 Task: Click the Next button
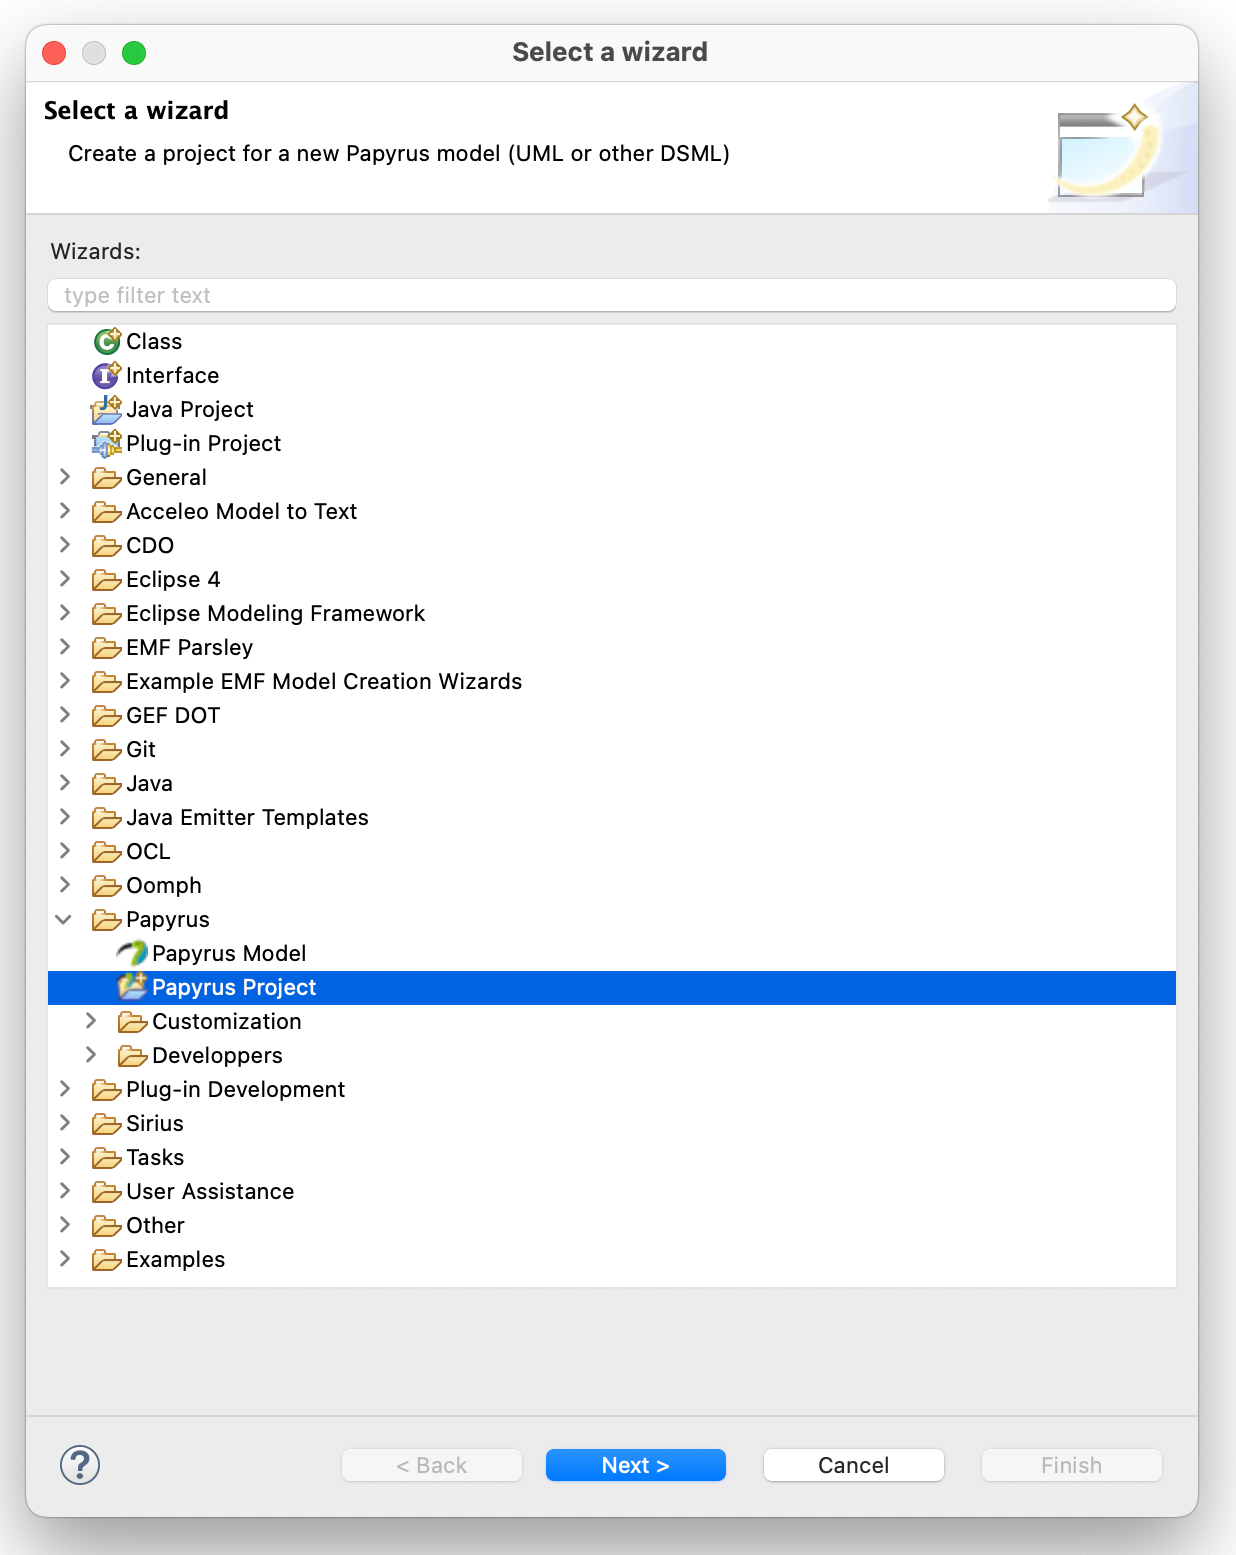636,1465
